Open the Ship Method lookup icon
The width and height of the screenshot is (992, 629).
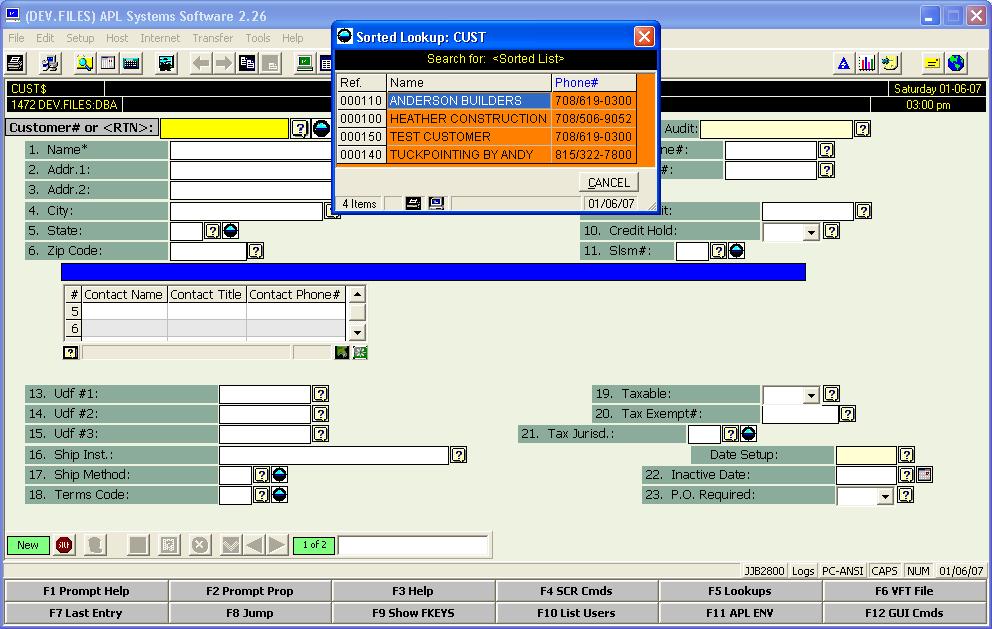pyautogui.click(x=280, y=475)
